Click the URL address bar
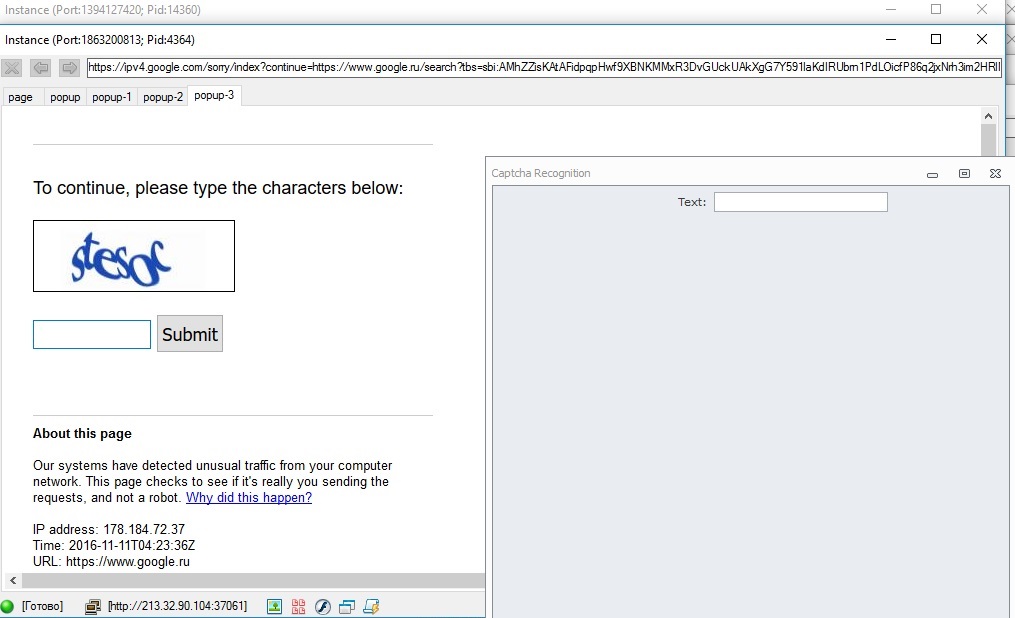 click(544, 67)
